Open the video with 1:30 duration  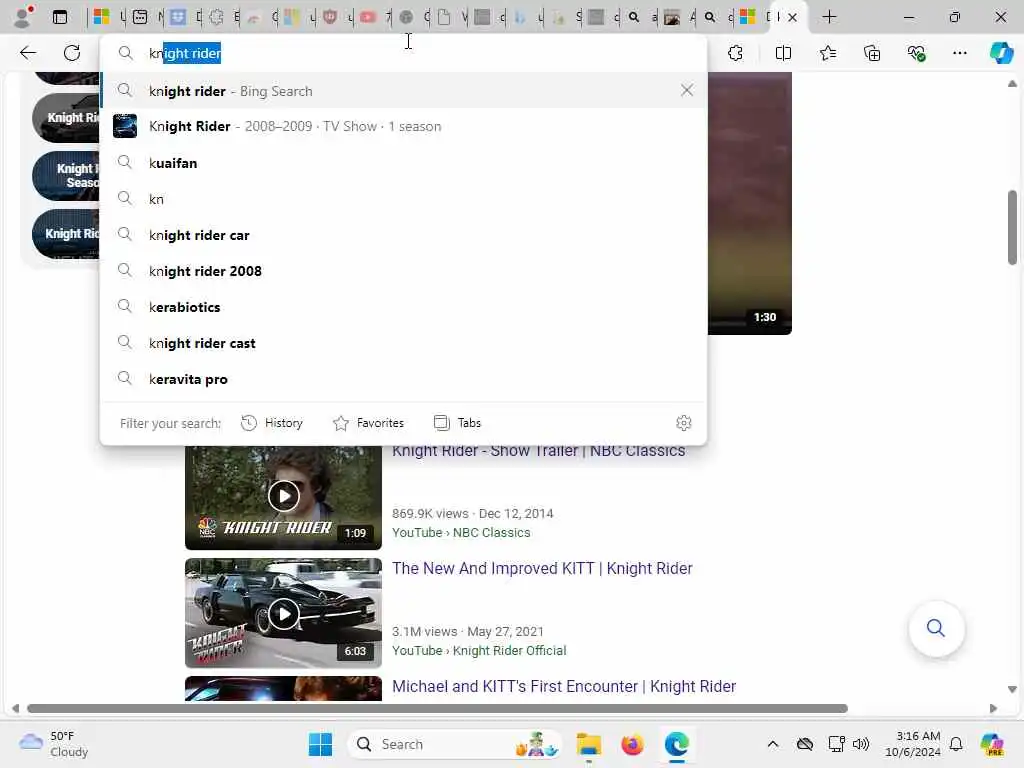(750, 204)
